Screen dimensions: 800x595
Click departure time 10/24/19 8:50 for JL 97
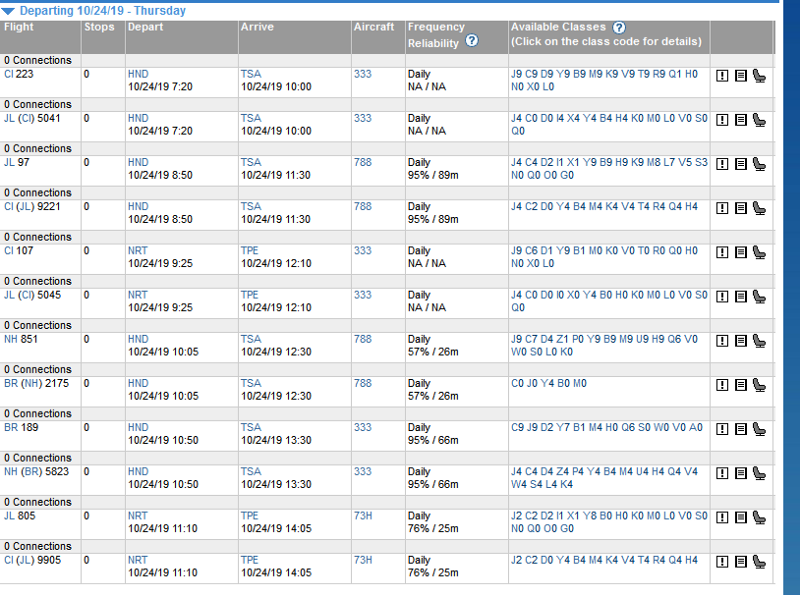point(160,175)
